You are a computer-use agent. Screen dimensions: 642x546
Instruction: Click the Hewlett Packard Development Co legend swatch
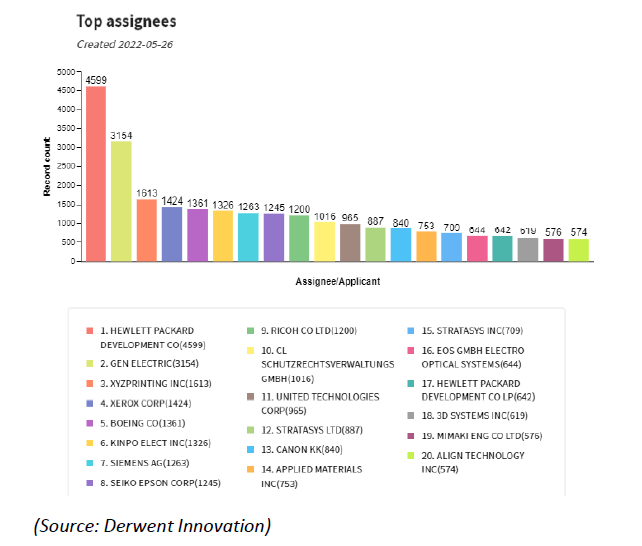pos(90,331)
